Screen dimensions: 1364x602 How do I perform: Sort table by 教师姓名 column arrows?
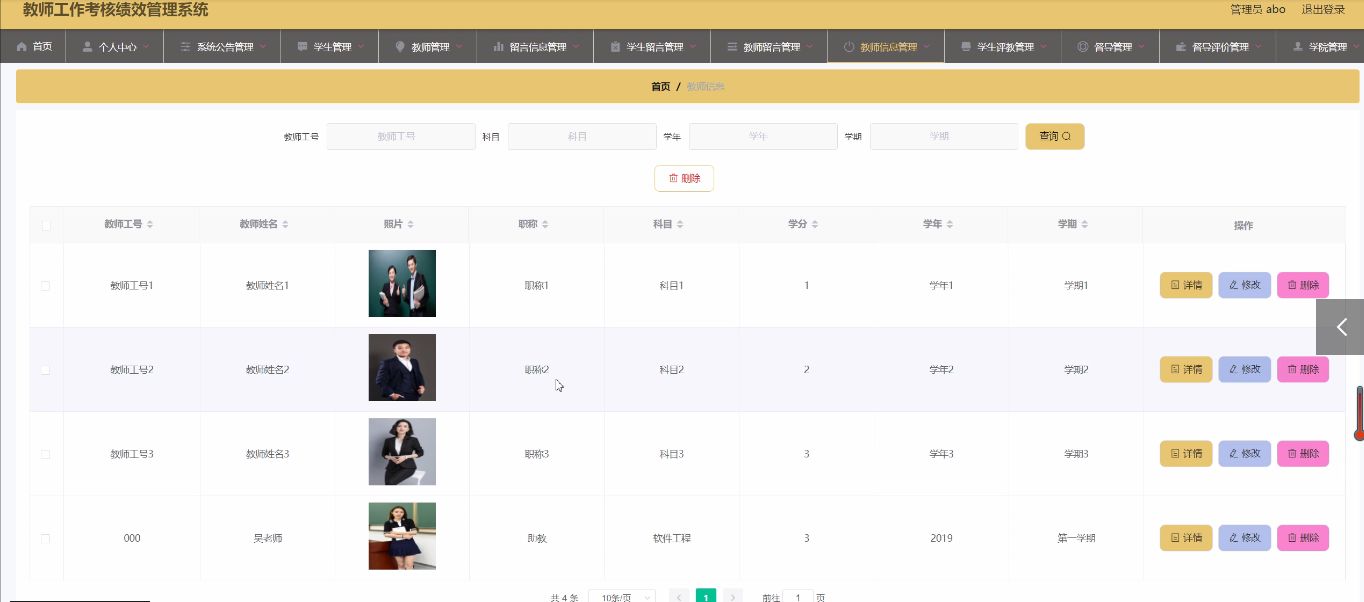click(x=285, y=225)
